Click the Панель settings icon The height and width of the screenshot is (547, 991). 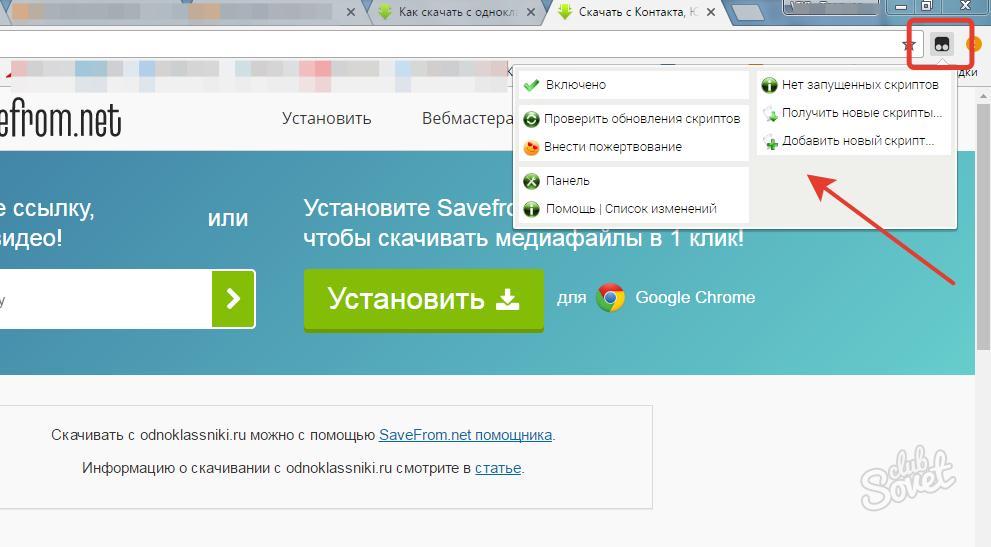pos(532,181)
